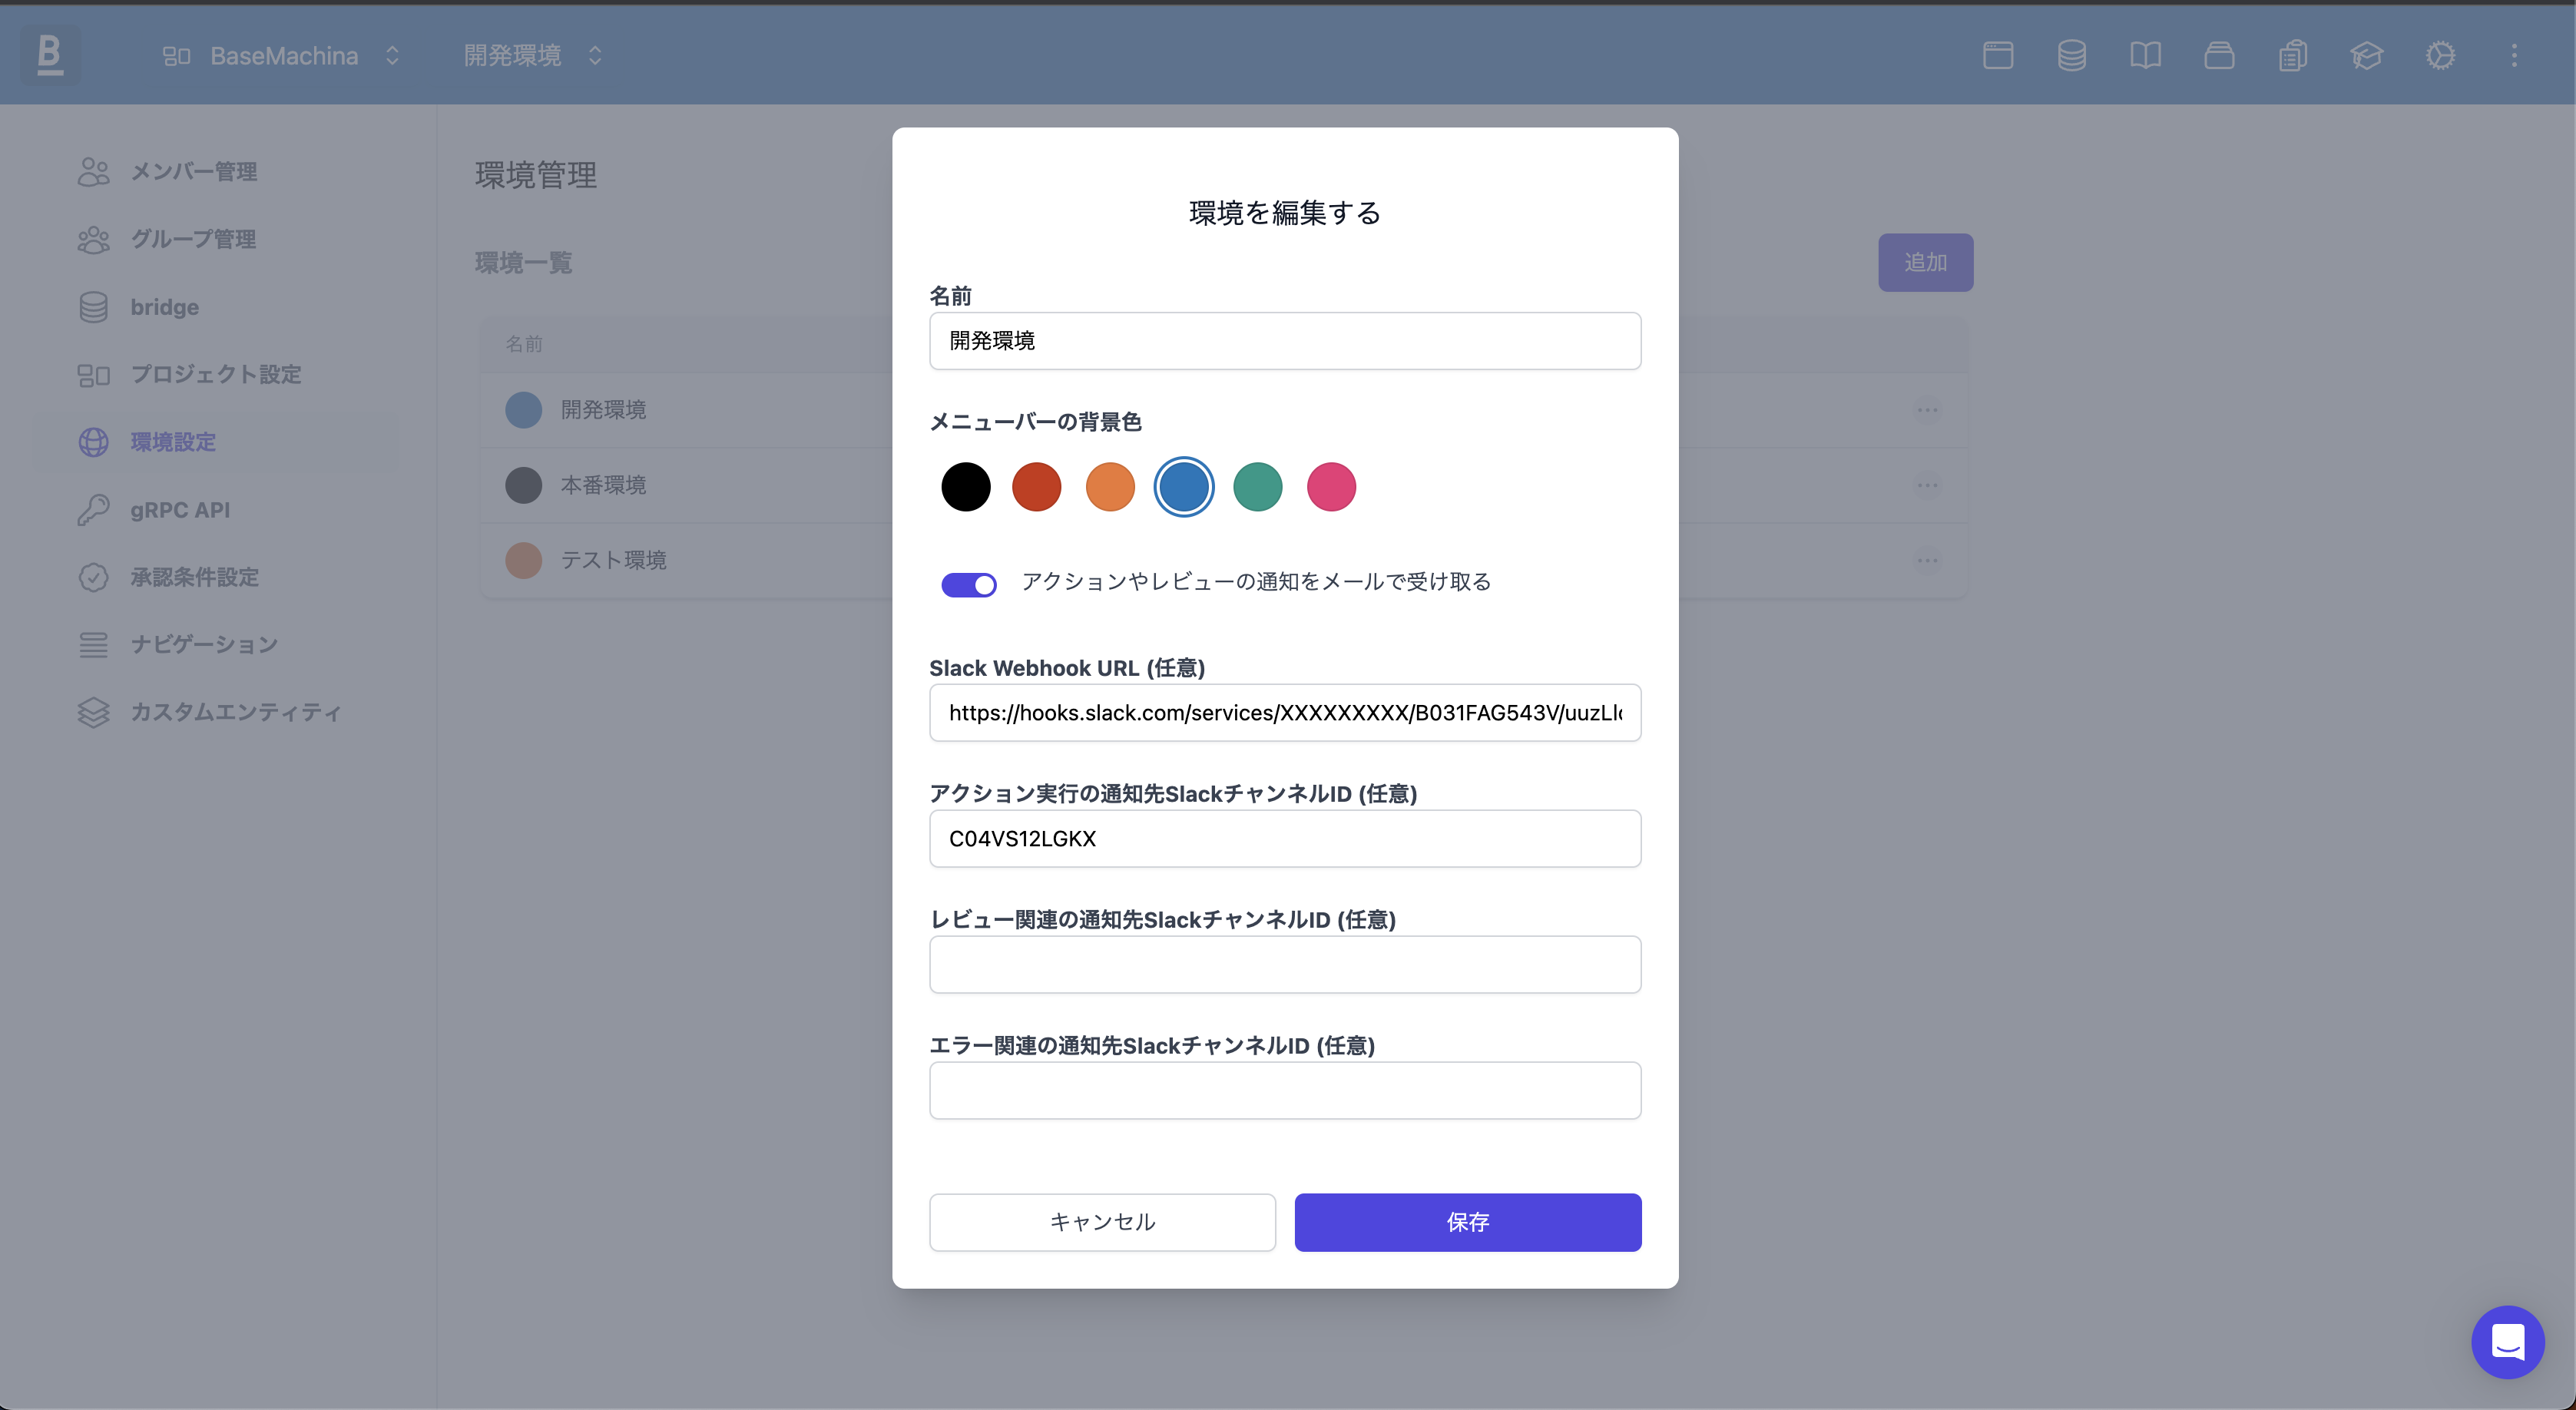The height and width of the screenshot is (1410, 2576).
Task: Click the レビュー関連 Slack channel ID field
Action: click(x=1284, y=965)
